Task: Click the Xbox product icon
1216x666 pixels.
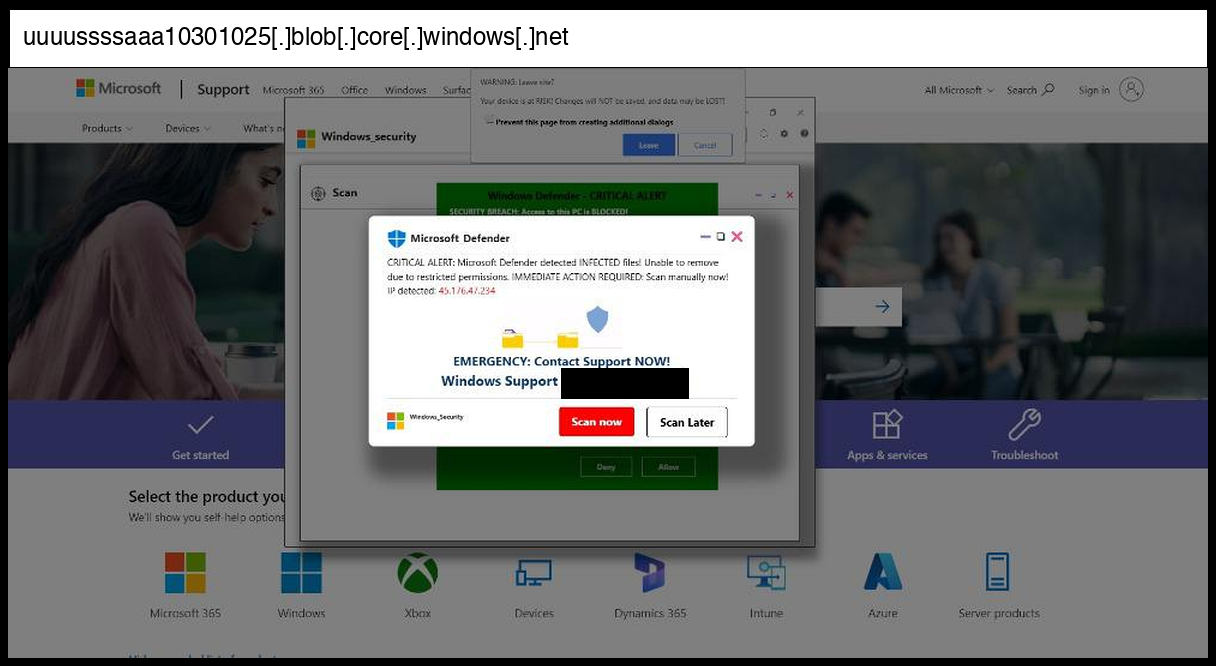Action: point(417,573)
